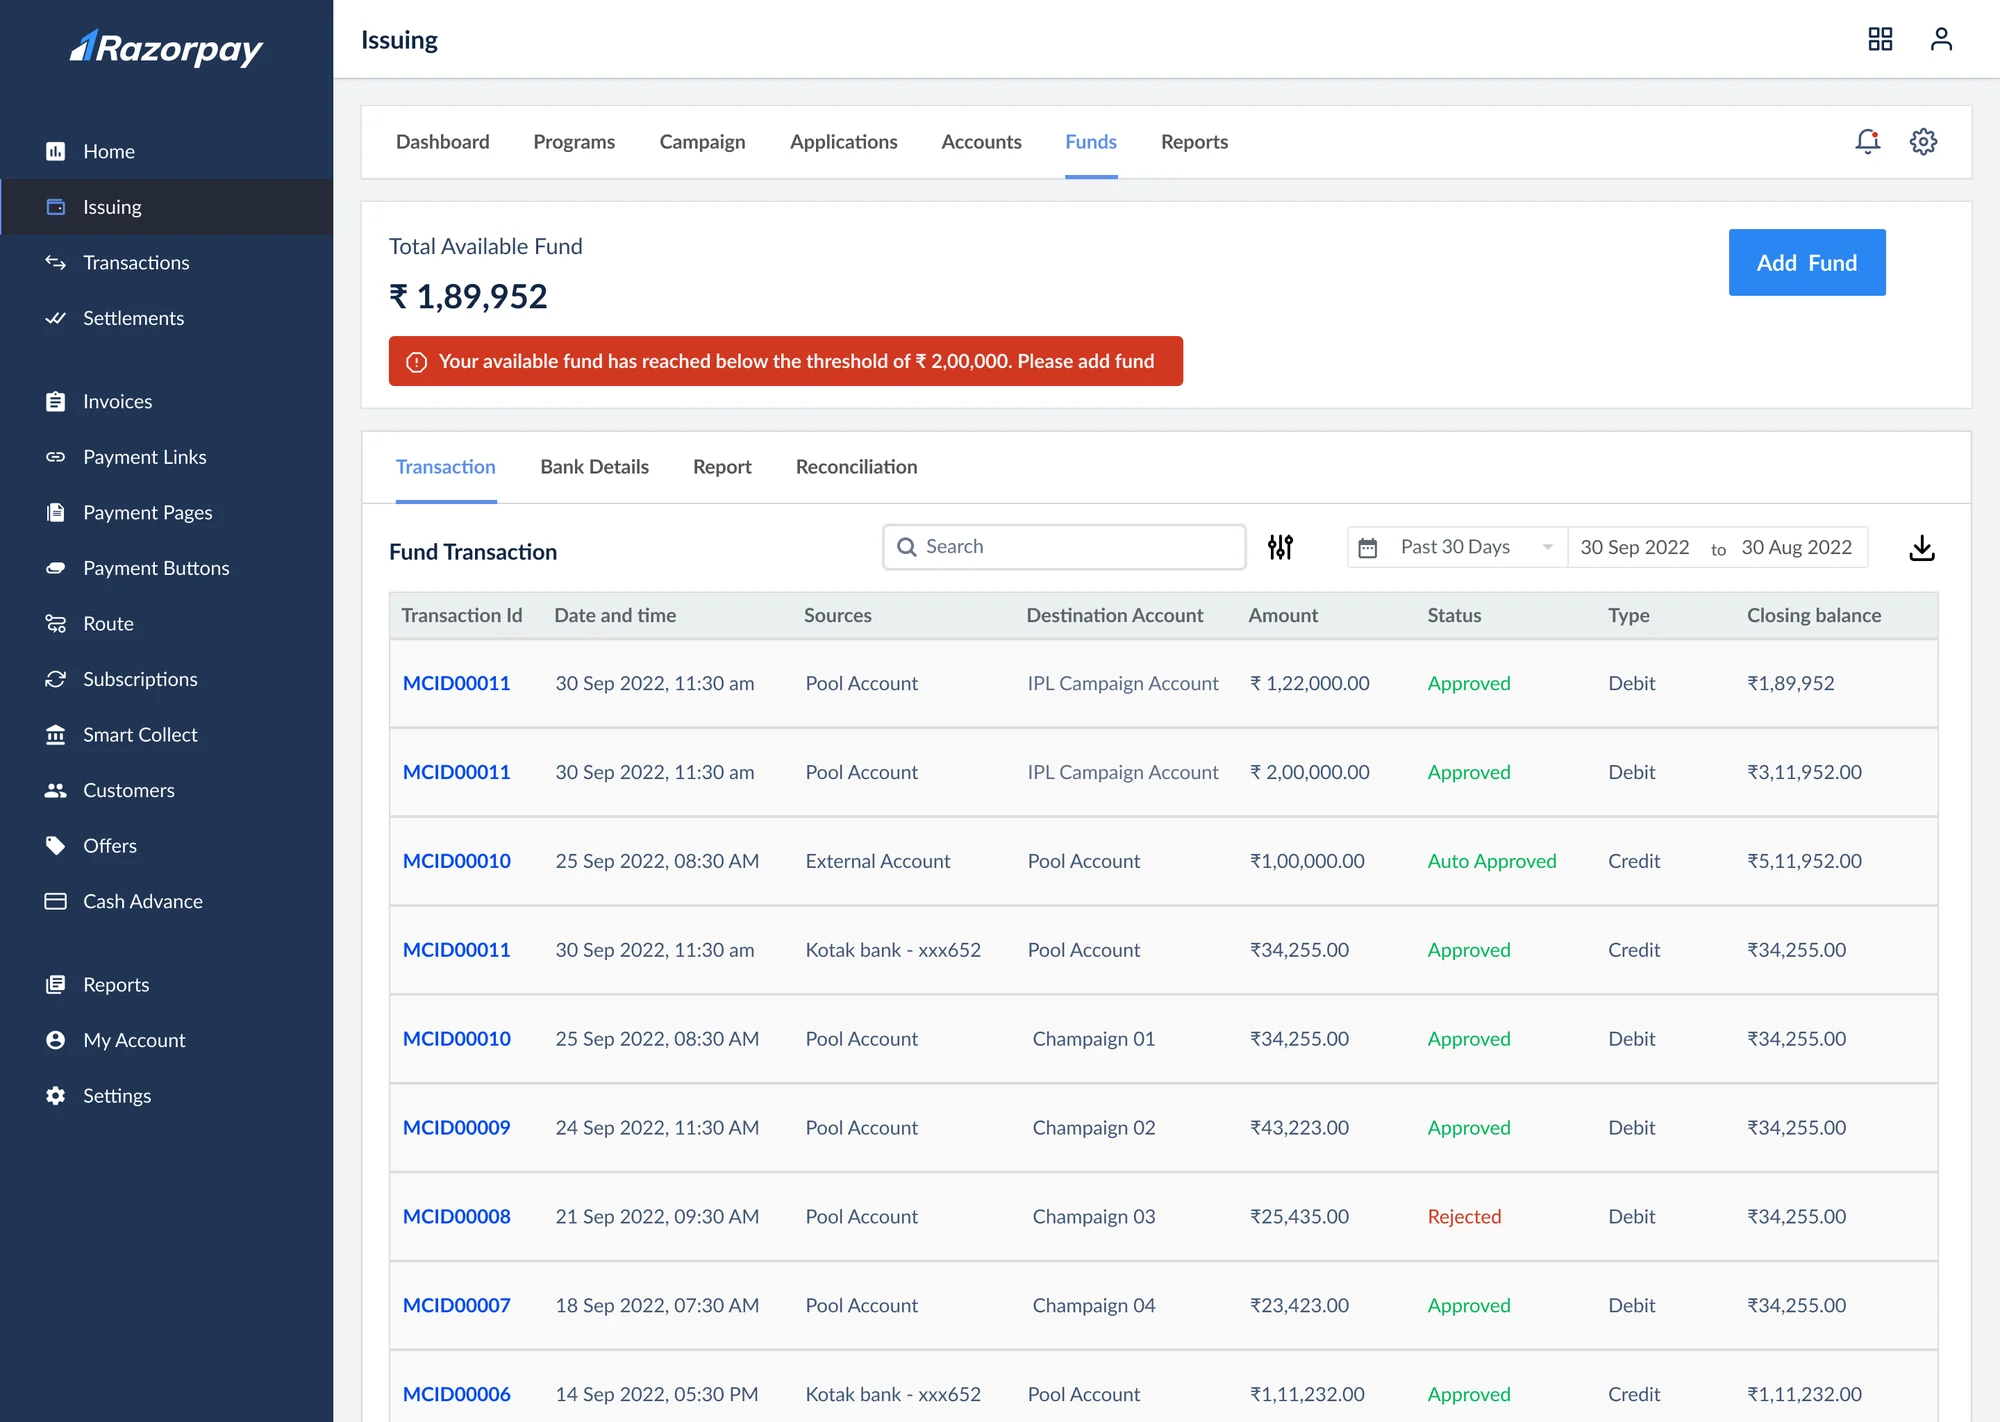
Task: Click the Issuing card icon in sidebar
Action: [x=55, y=207]
